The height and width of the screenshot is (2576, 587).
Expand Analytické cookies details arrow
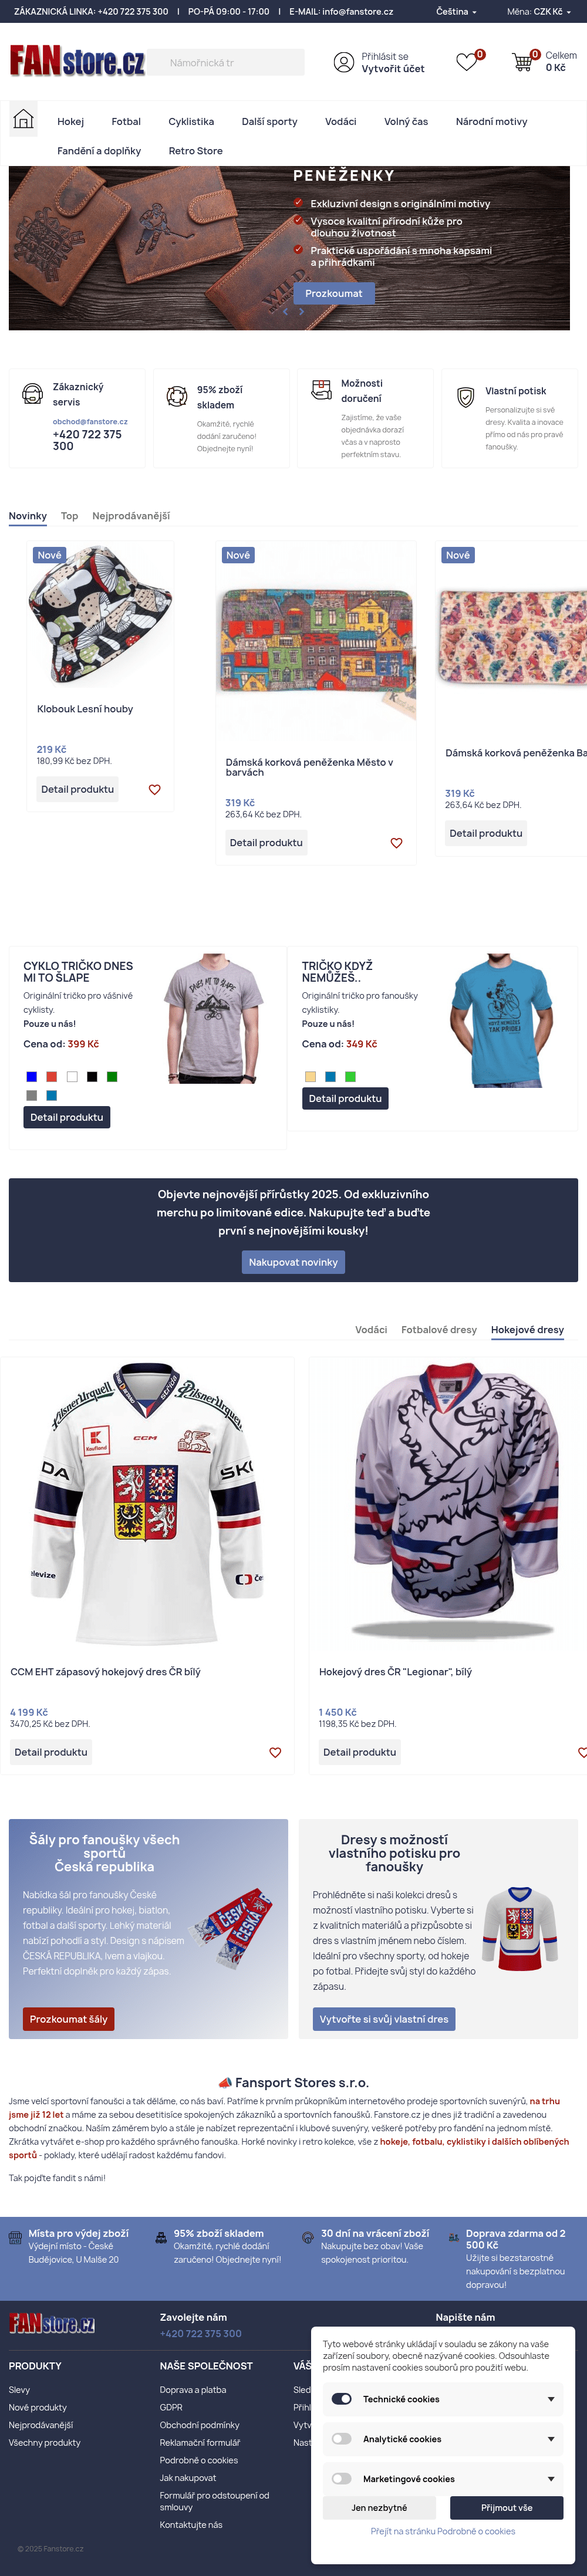(x=551, y=2439)
